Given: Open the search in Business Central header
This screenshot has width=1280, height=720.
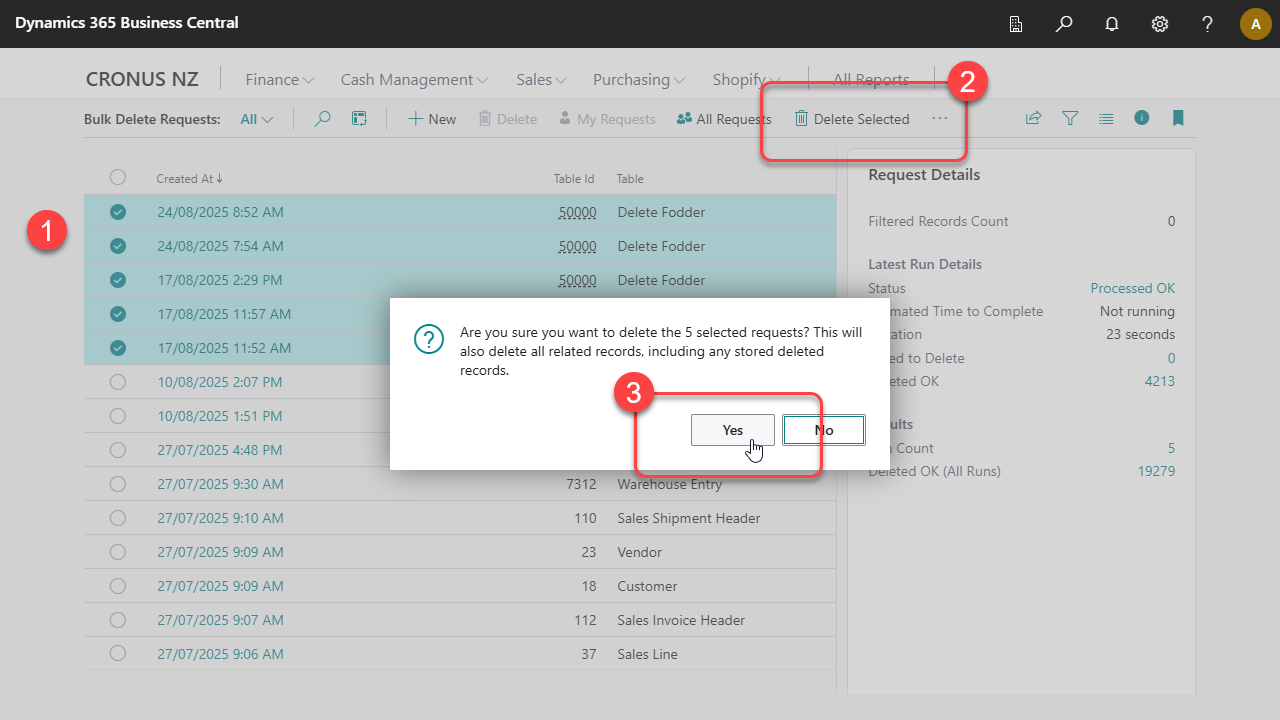Looking at the screenshot, I should tap(1063, 24).
